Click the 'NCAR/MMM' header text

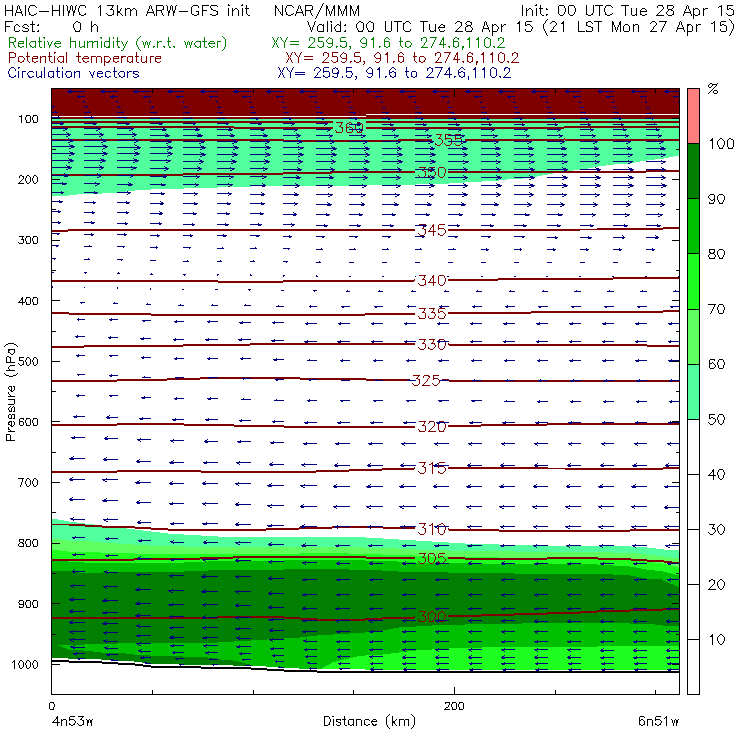point(317,10)
